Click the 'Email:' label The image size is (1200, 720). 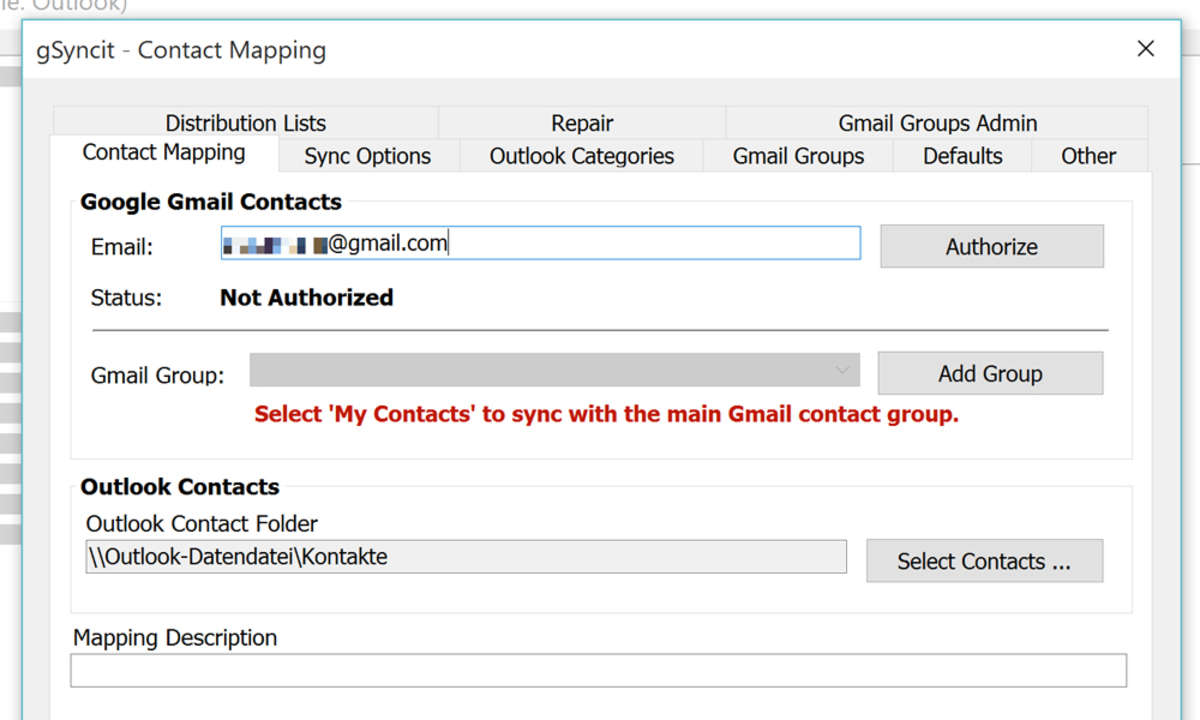point(122,247)
